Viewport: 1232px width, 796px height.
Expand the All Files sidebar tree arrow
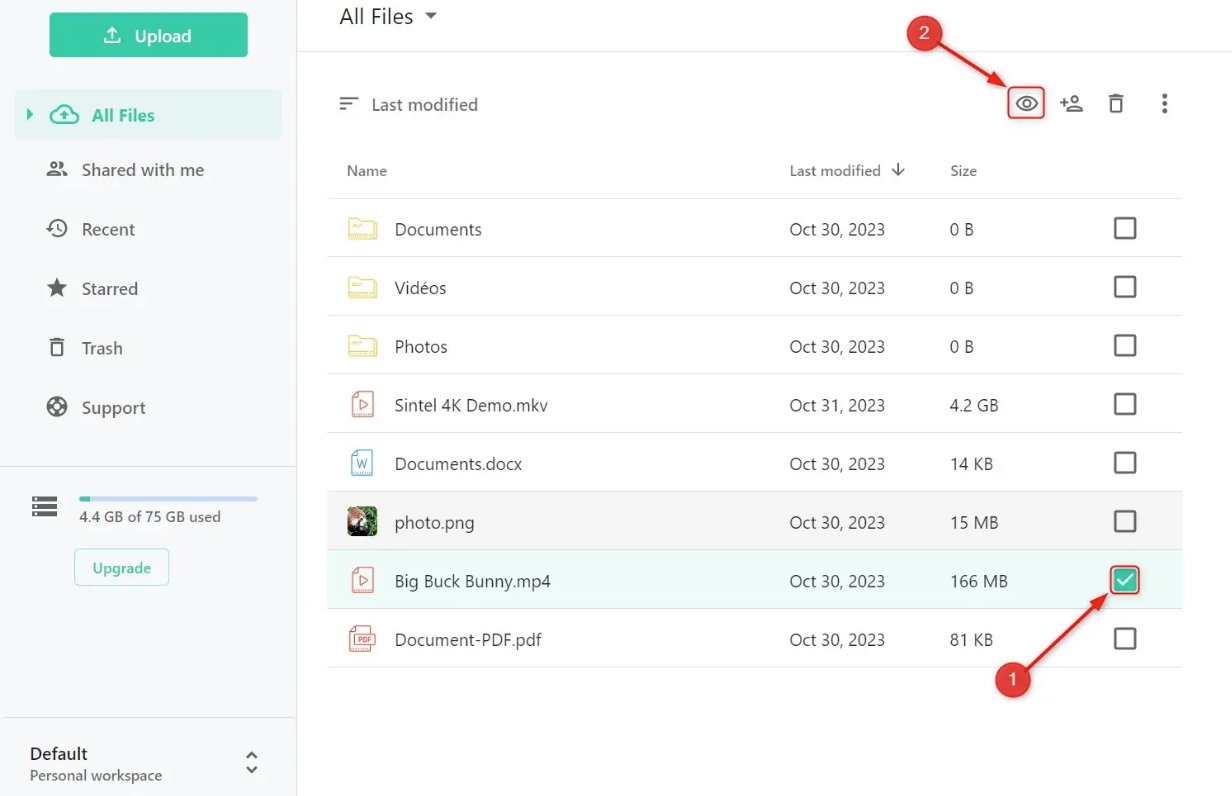pos(30,115)
